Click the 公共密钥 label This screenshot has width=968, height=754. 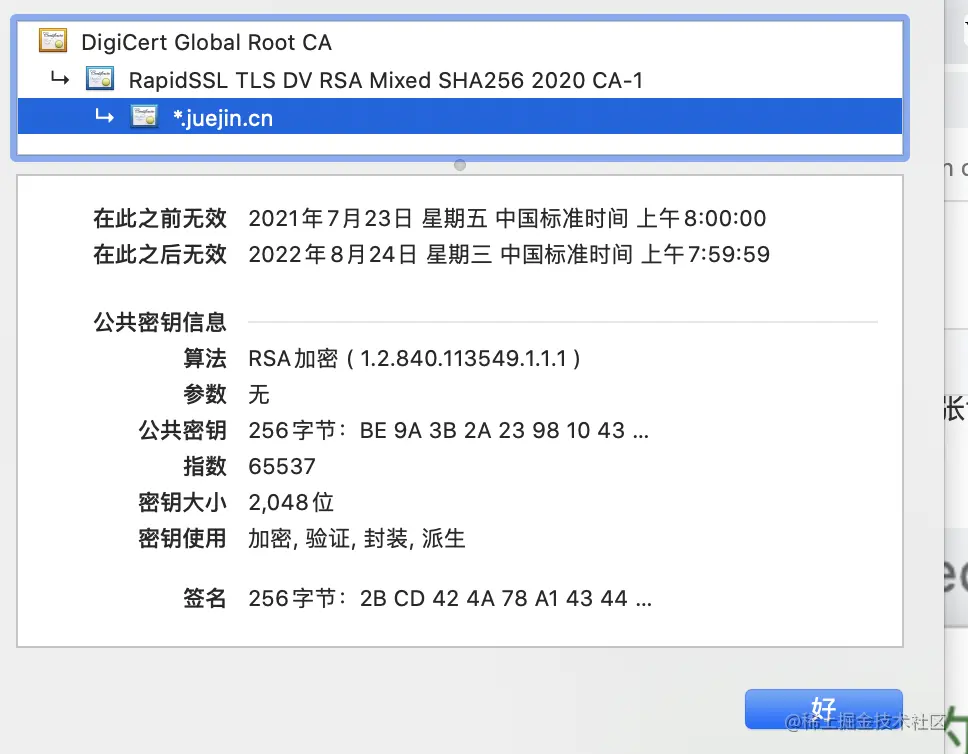(x=183, y=430)
